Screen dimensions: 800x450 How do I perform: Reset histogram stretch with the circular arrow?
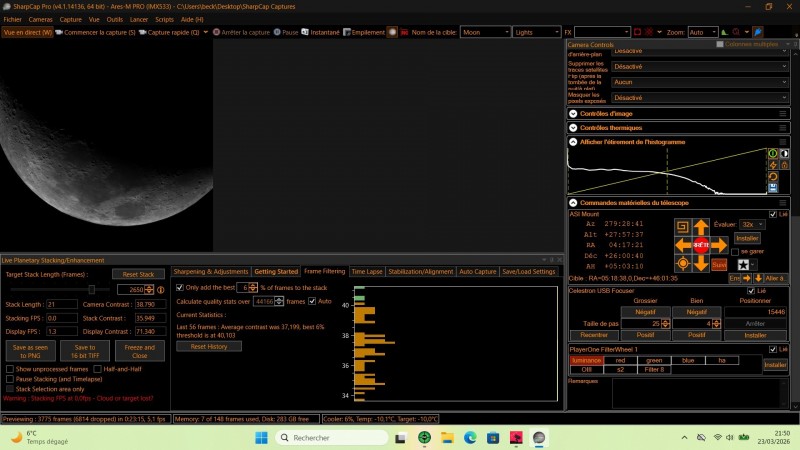point(773,177)
